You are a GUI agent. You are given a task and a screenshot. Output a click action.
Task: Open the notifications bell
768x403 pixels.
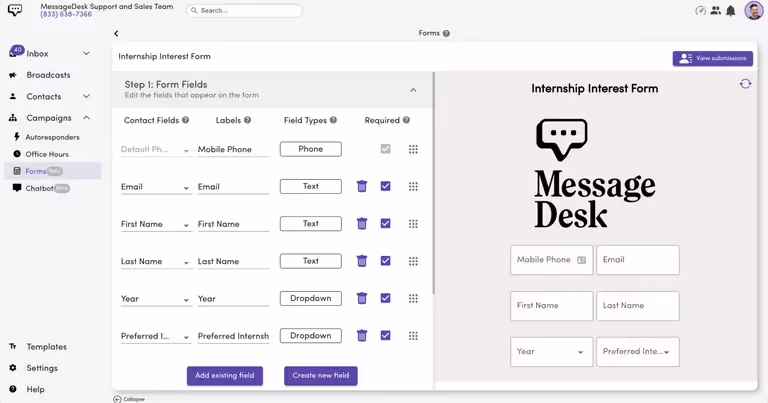pyautogui.click(x=731, y=10)
